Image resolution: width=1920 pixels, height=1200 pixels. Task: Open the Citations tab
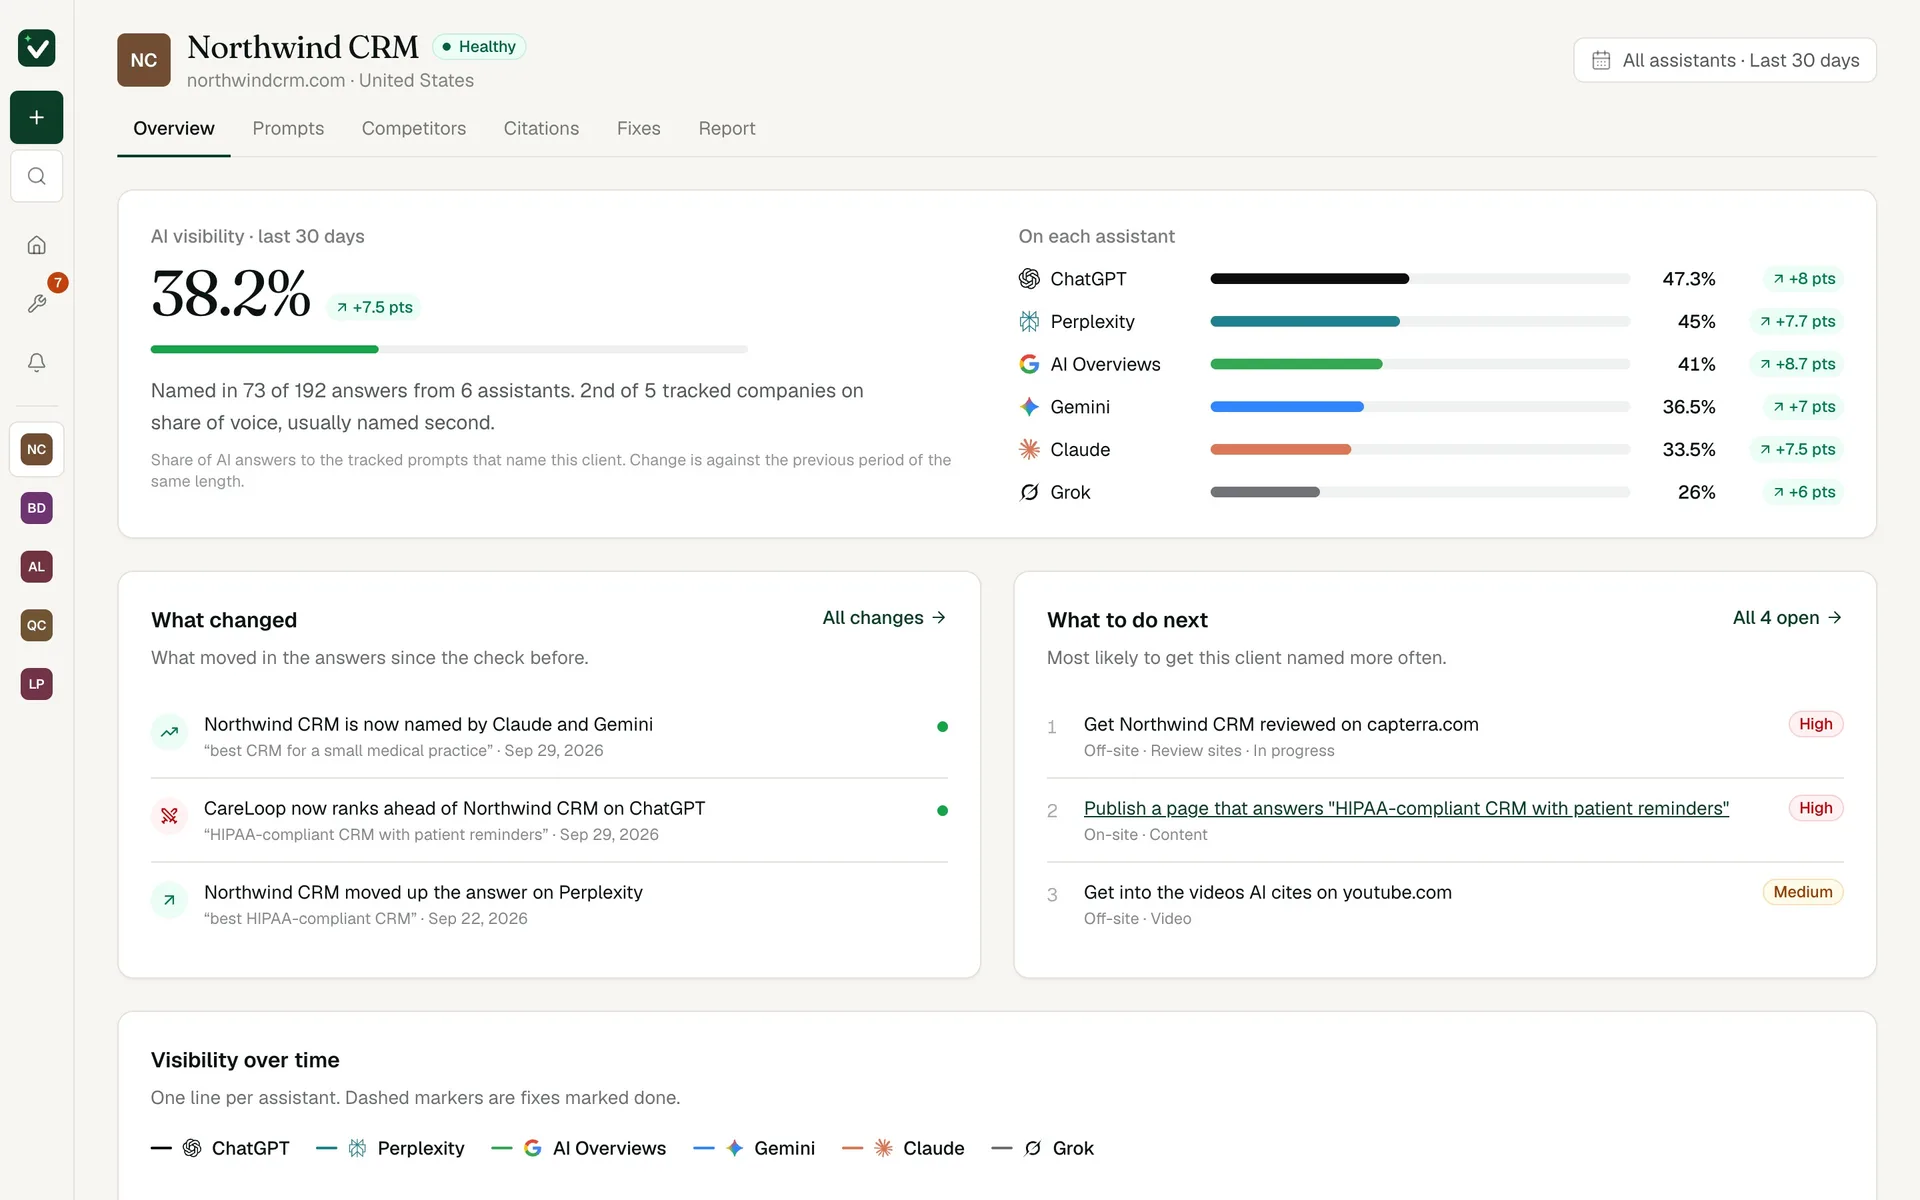[x=541, y=128]
